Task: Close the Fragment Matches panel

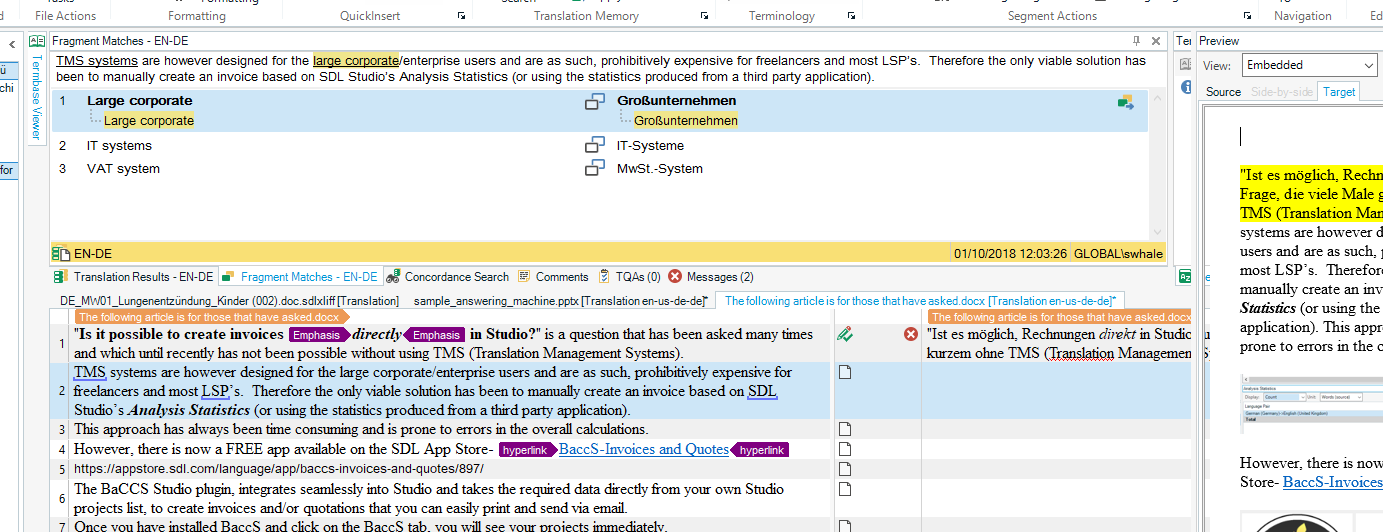Action: [1156, 41]
